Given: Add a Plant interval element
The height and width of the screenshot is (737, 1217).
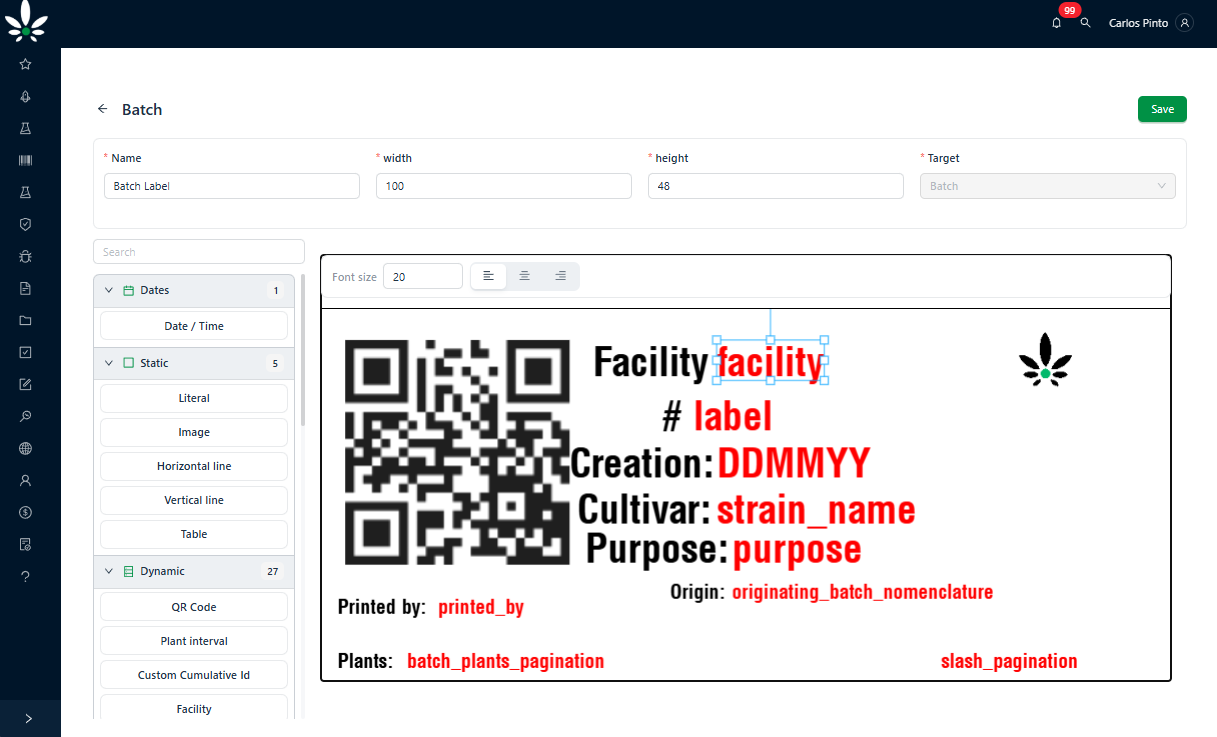Looking at the screenshot, I should (194, 641).
